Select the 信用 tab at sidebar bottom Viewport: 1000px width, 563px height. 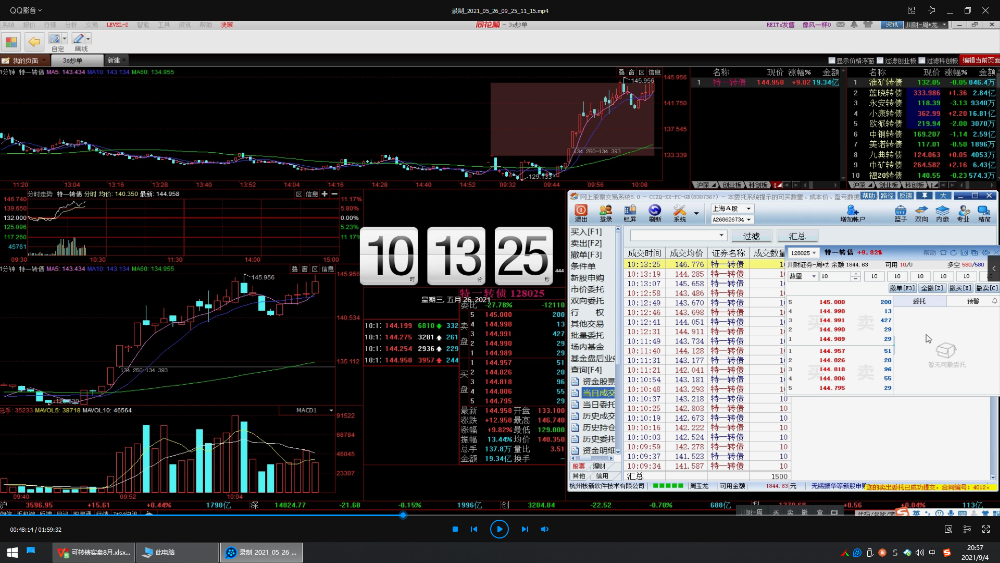pyautogui.click(x=602, y=476)
